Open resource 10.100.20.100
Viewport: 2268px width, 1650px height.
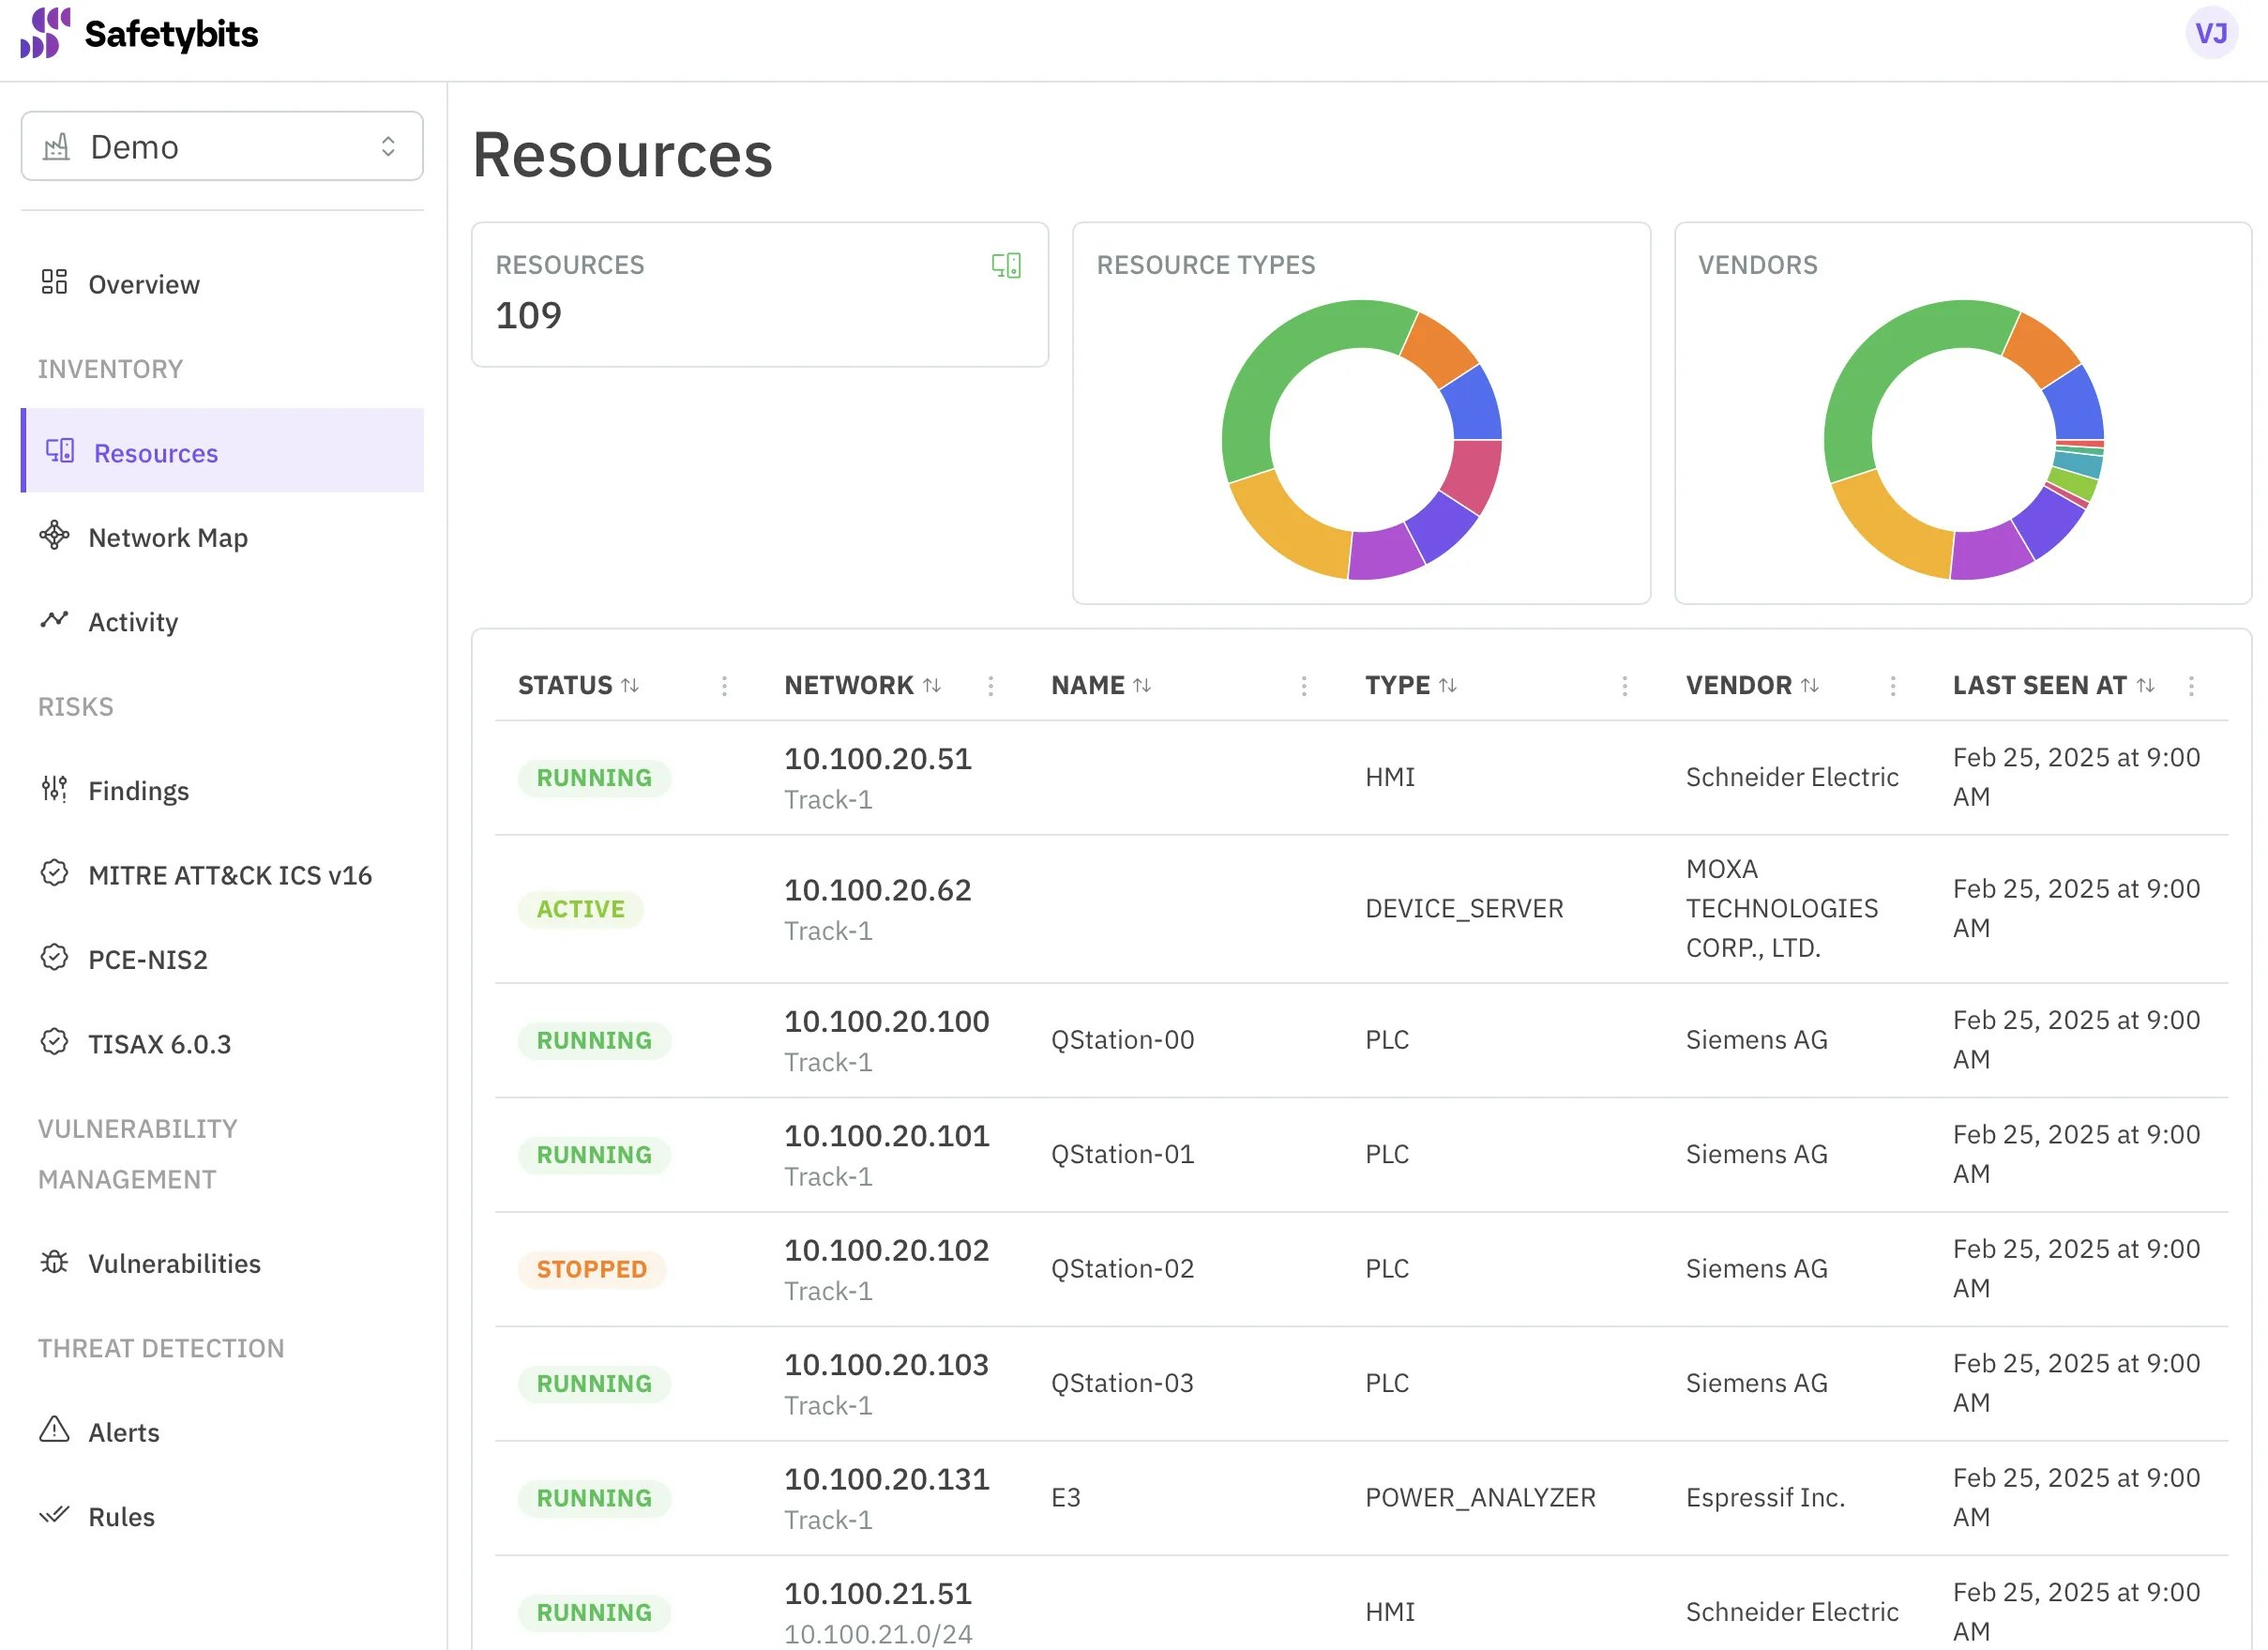click(x=886, y=1021)
